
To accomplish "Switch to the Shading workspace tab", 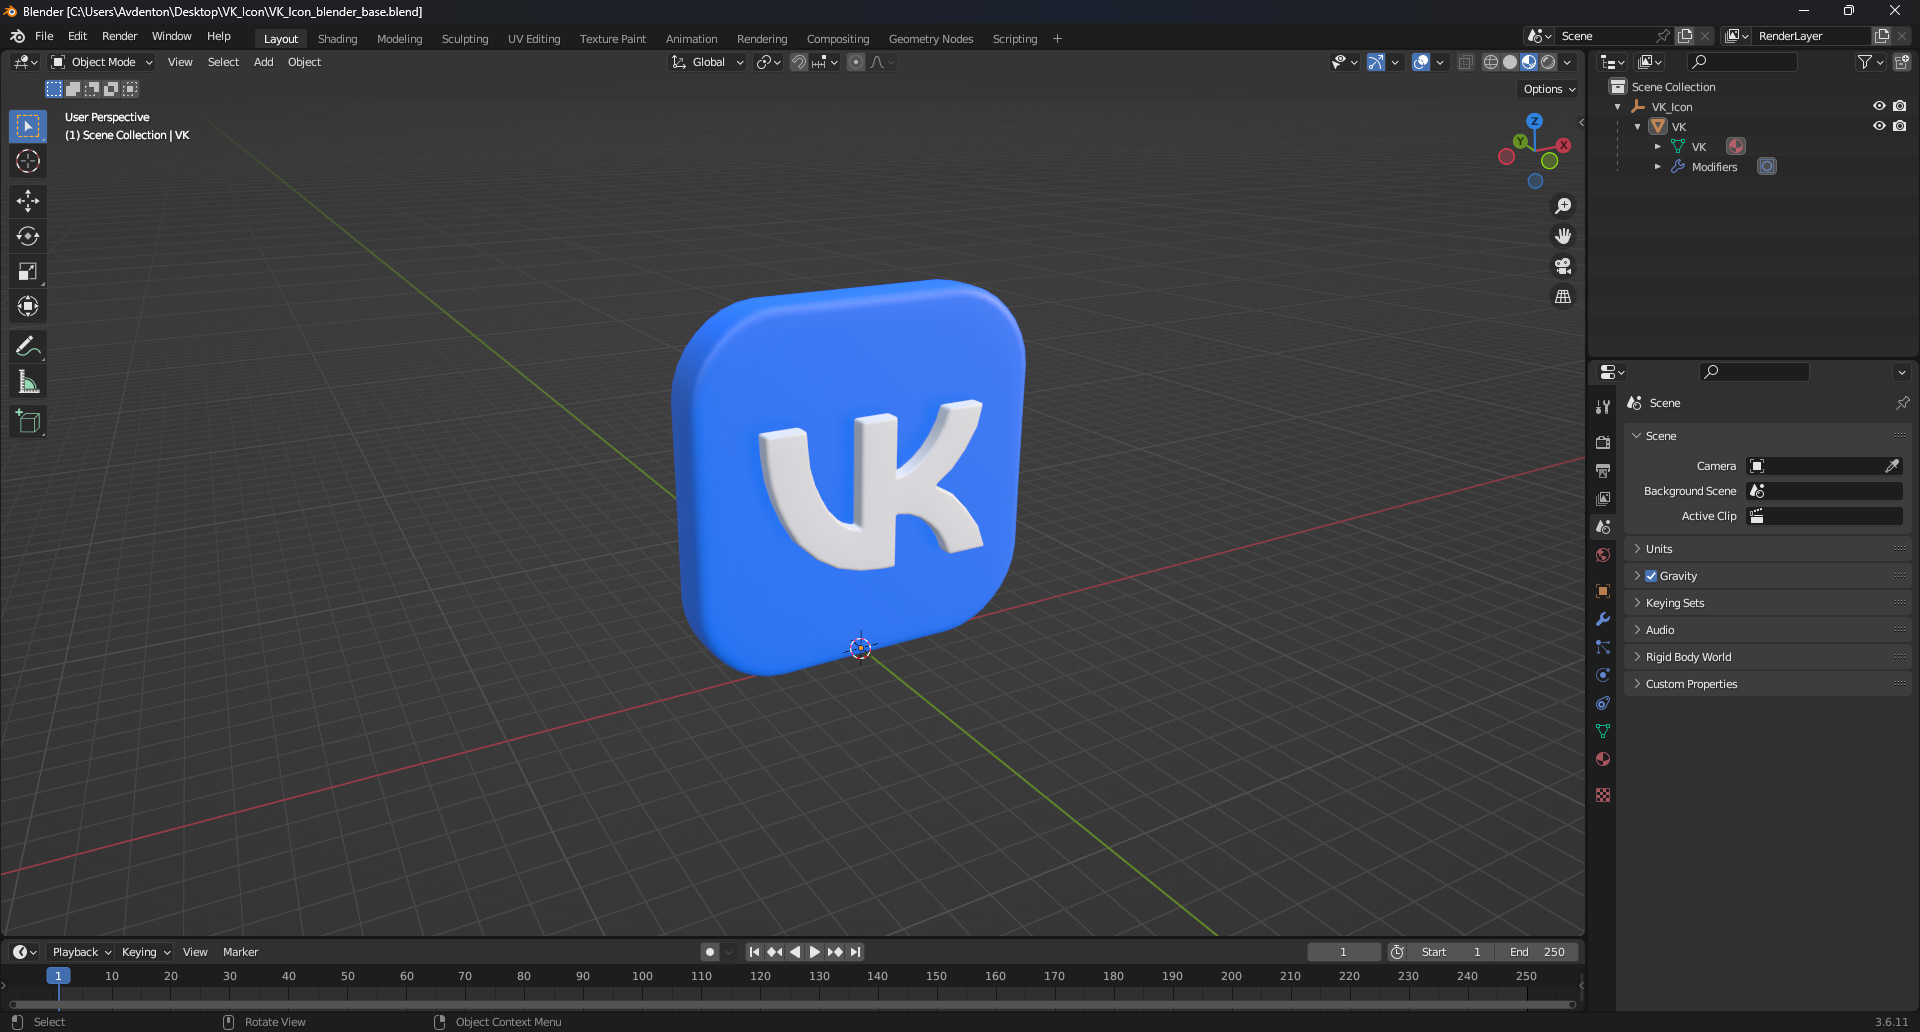I will click(337, 39).
